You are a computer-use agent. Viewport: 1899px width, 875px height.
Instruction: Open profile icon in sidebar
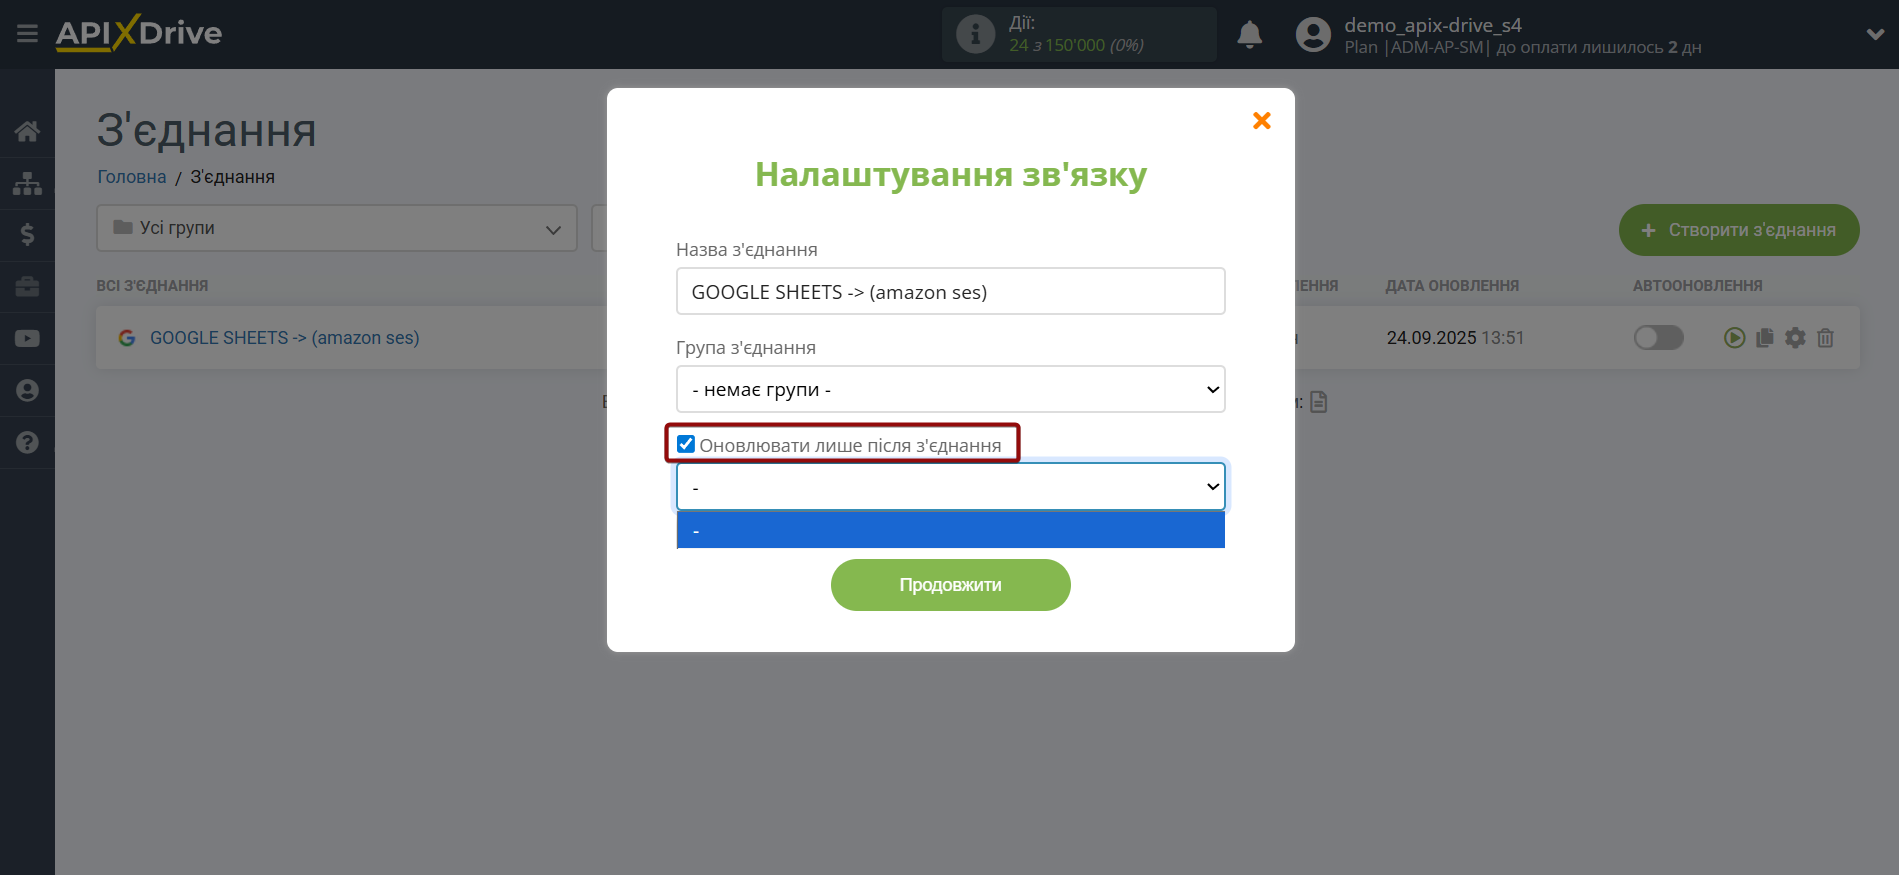(x=27, y=391)
